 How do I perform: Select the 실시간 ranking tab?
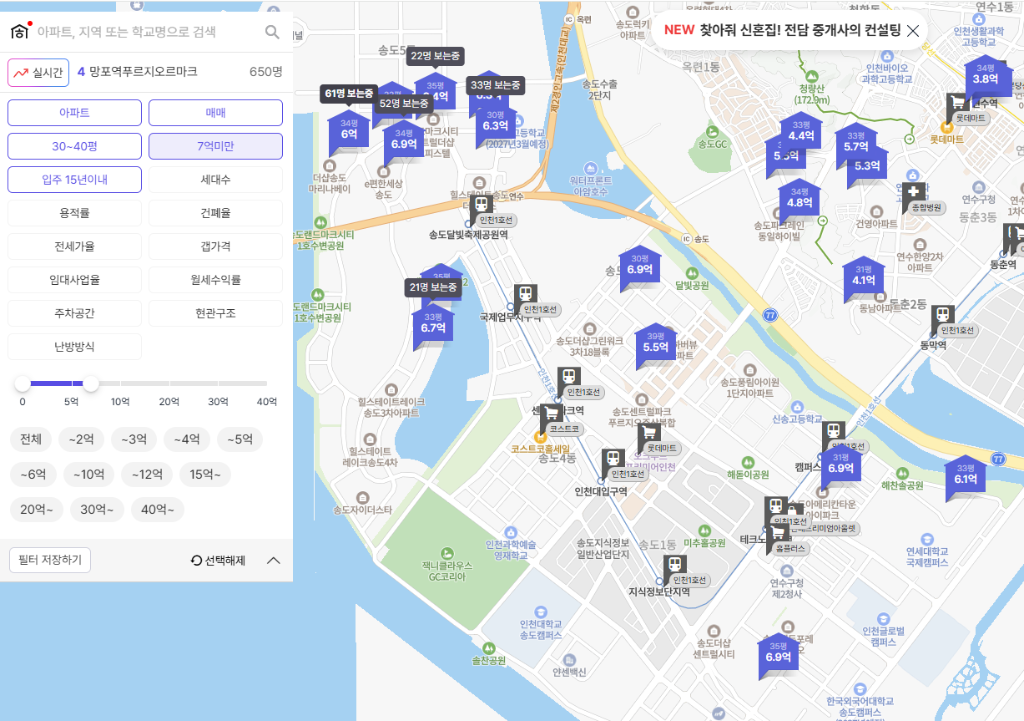39,72
